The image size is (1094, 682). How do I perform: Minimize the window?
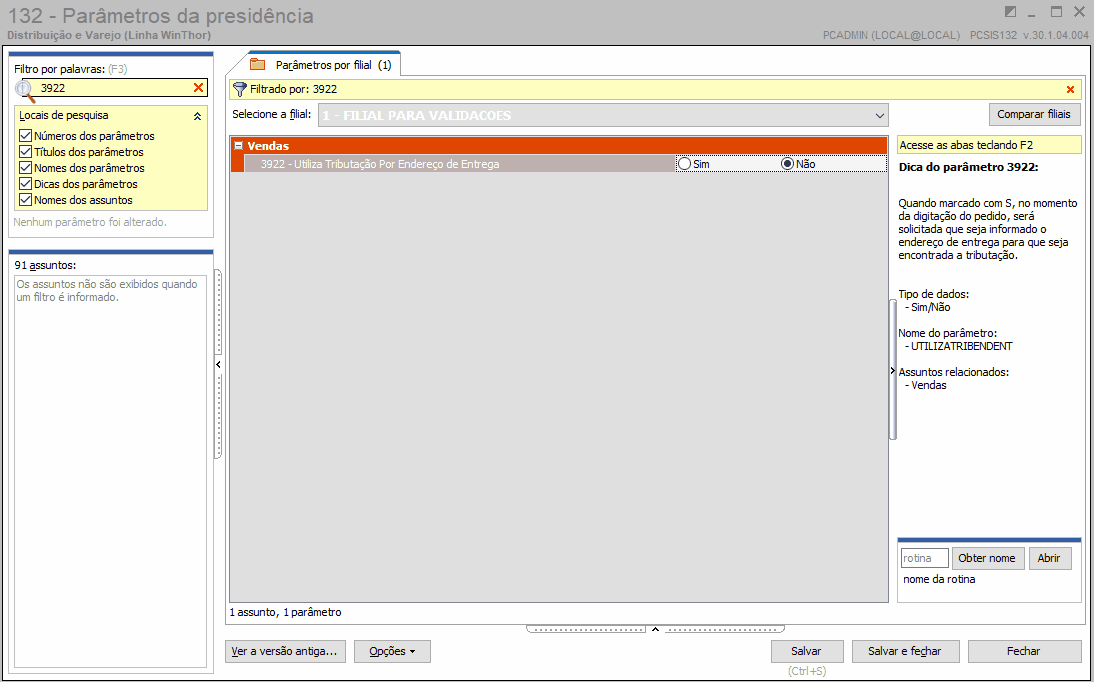(1033, 13)
